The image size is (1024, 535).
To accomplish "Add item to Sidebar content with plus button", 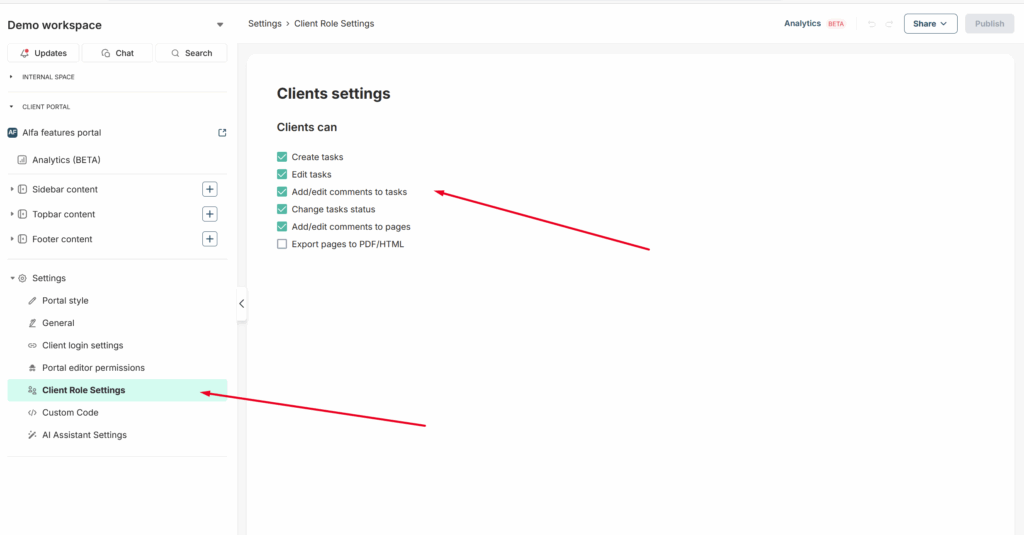I will pos(210,189).
